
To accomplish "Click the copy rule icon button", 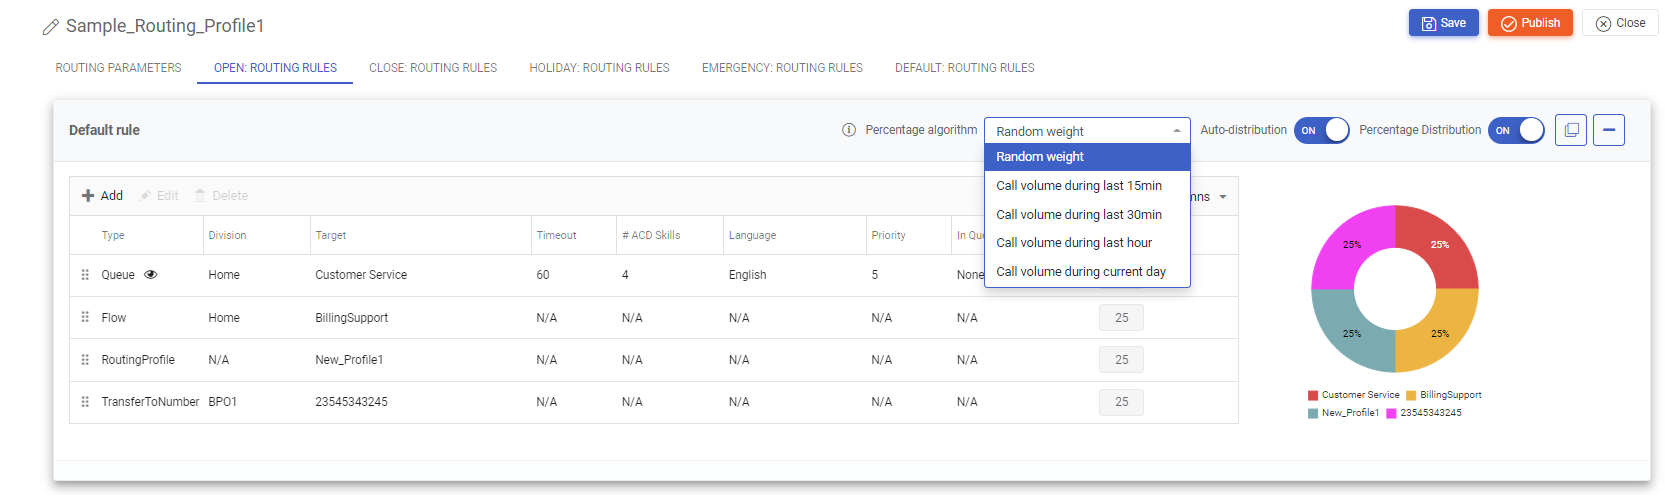I will pos(1571,130).
